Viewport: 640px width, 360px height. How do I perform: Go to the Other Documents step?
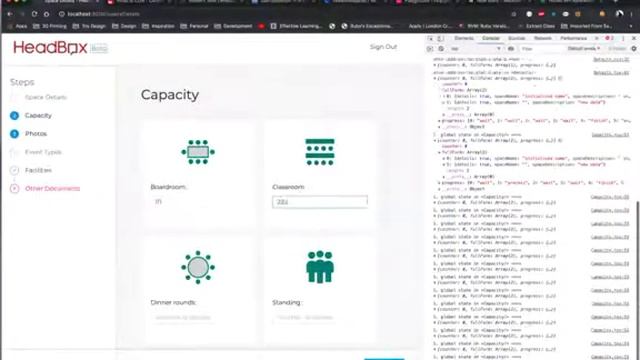[52, 189]
